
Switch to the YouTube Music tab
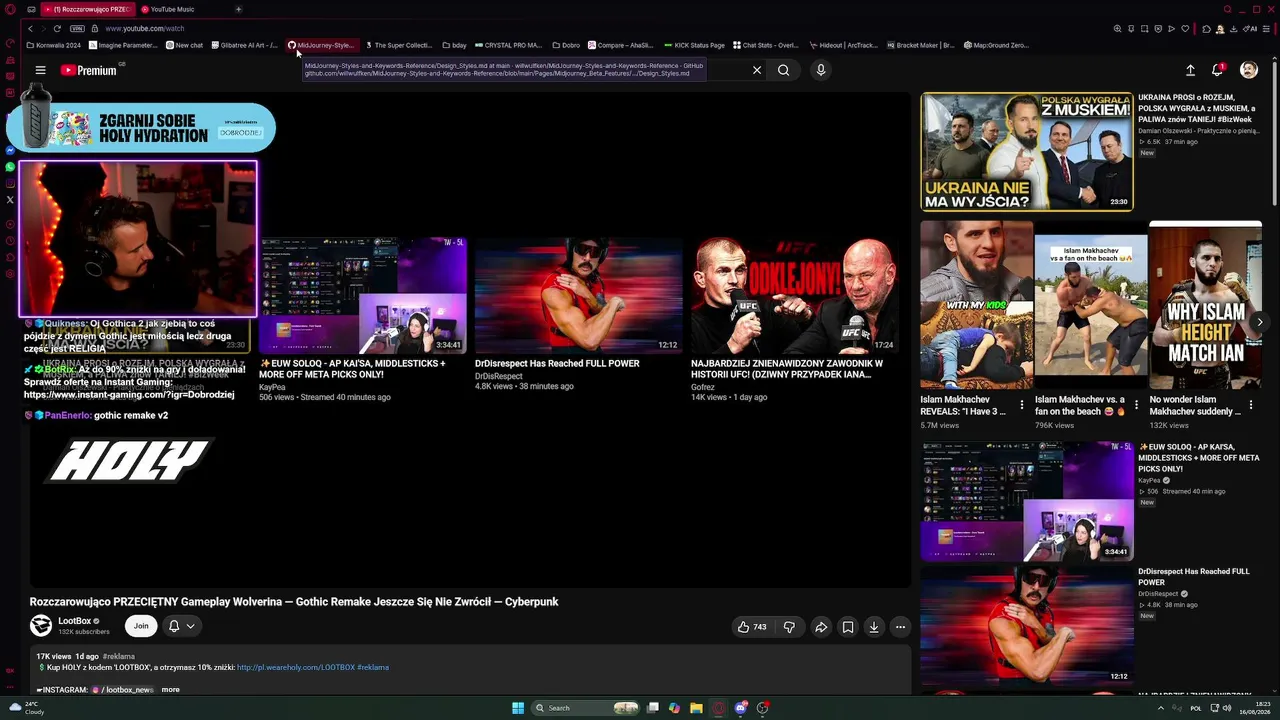pos(172,9)
